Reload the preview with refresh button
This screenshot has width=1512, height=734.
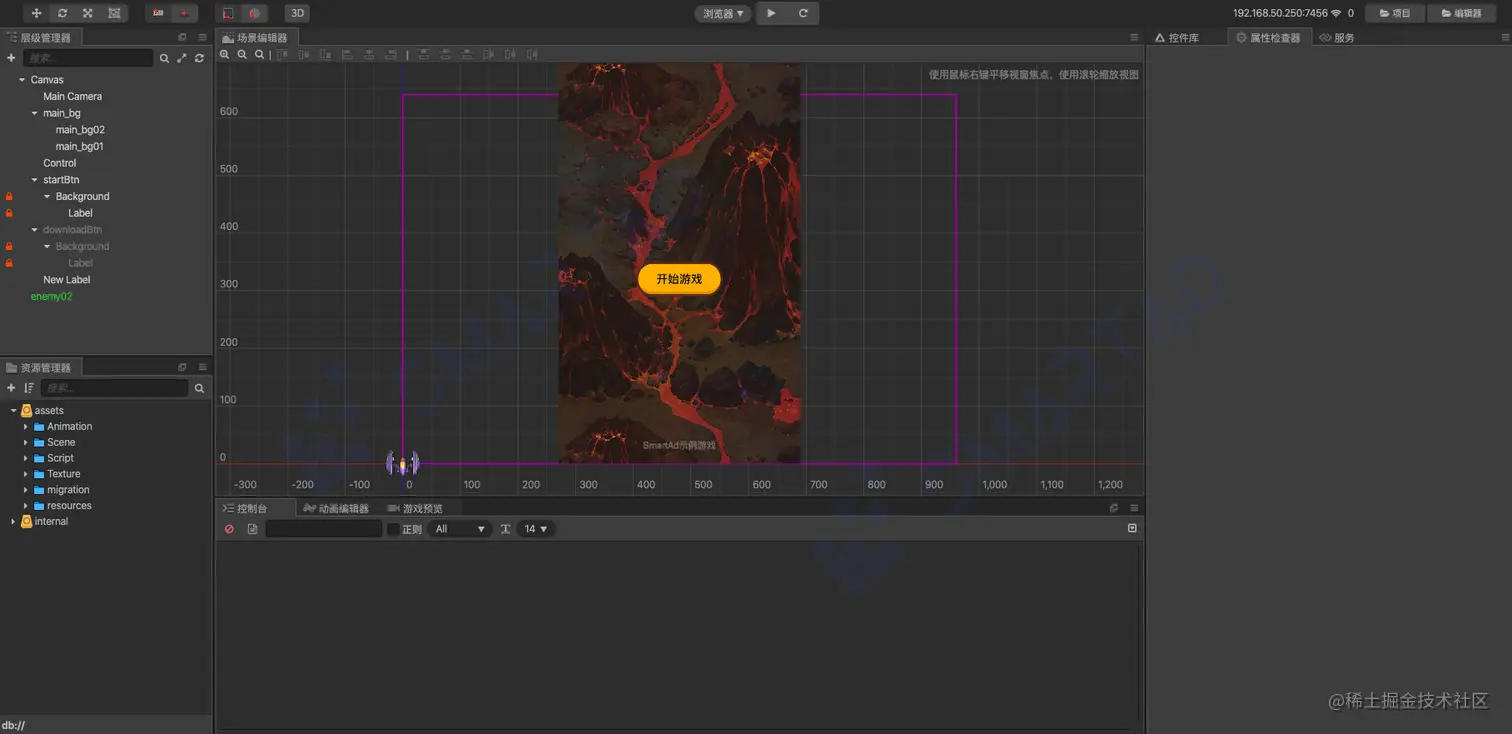coord(803,13)
